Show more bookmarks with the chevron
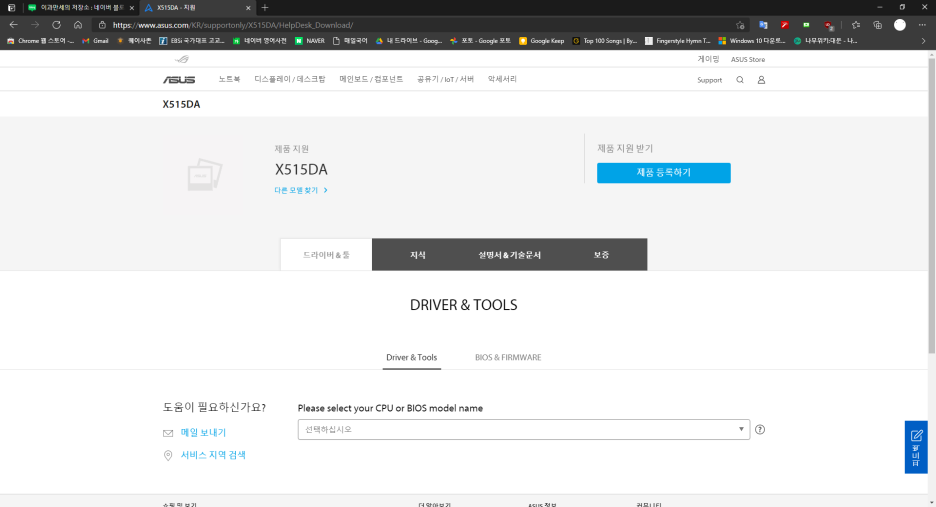The height and width of the screenshot is (507, 936). pyautogui.click(x=923, y=41)
